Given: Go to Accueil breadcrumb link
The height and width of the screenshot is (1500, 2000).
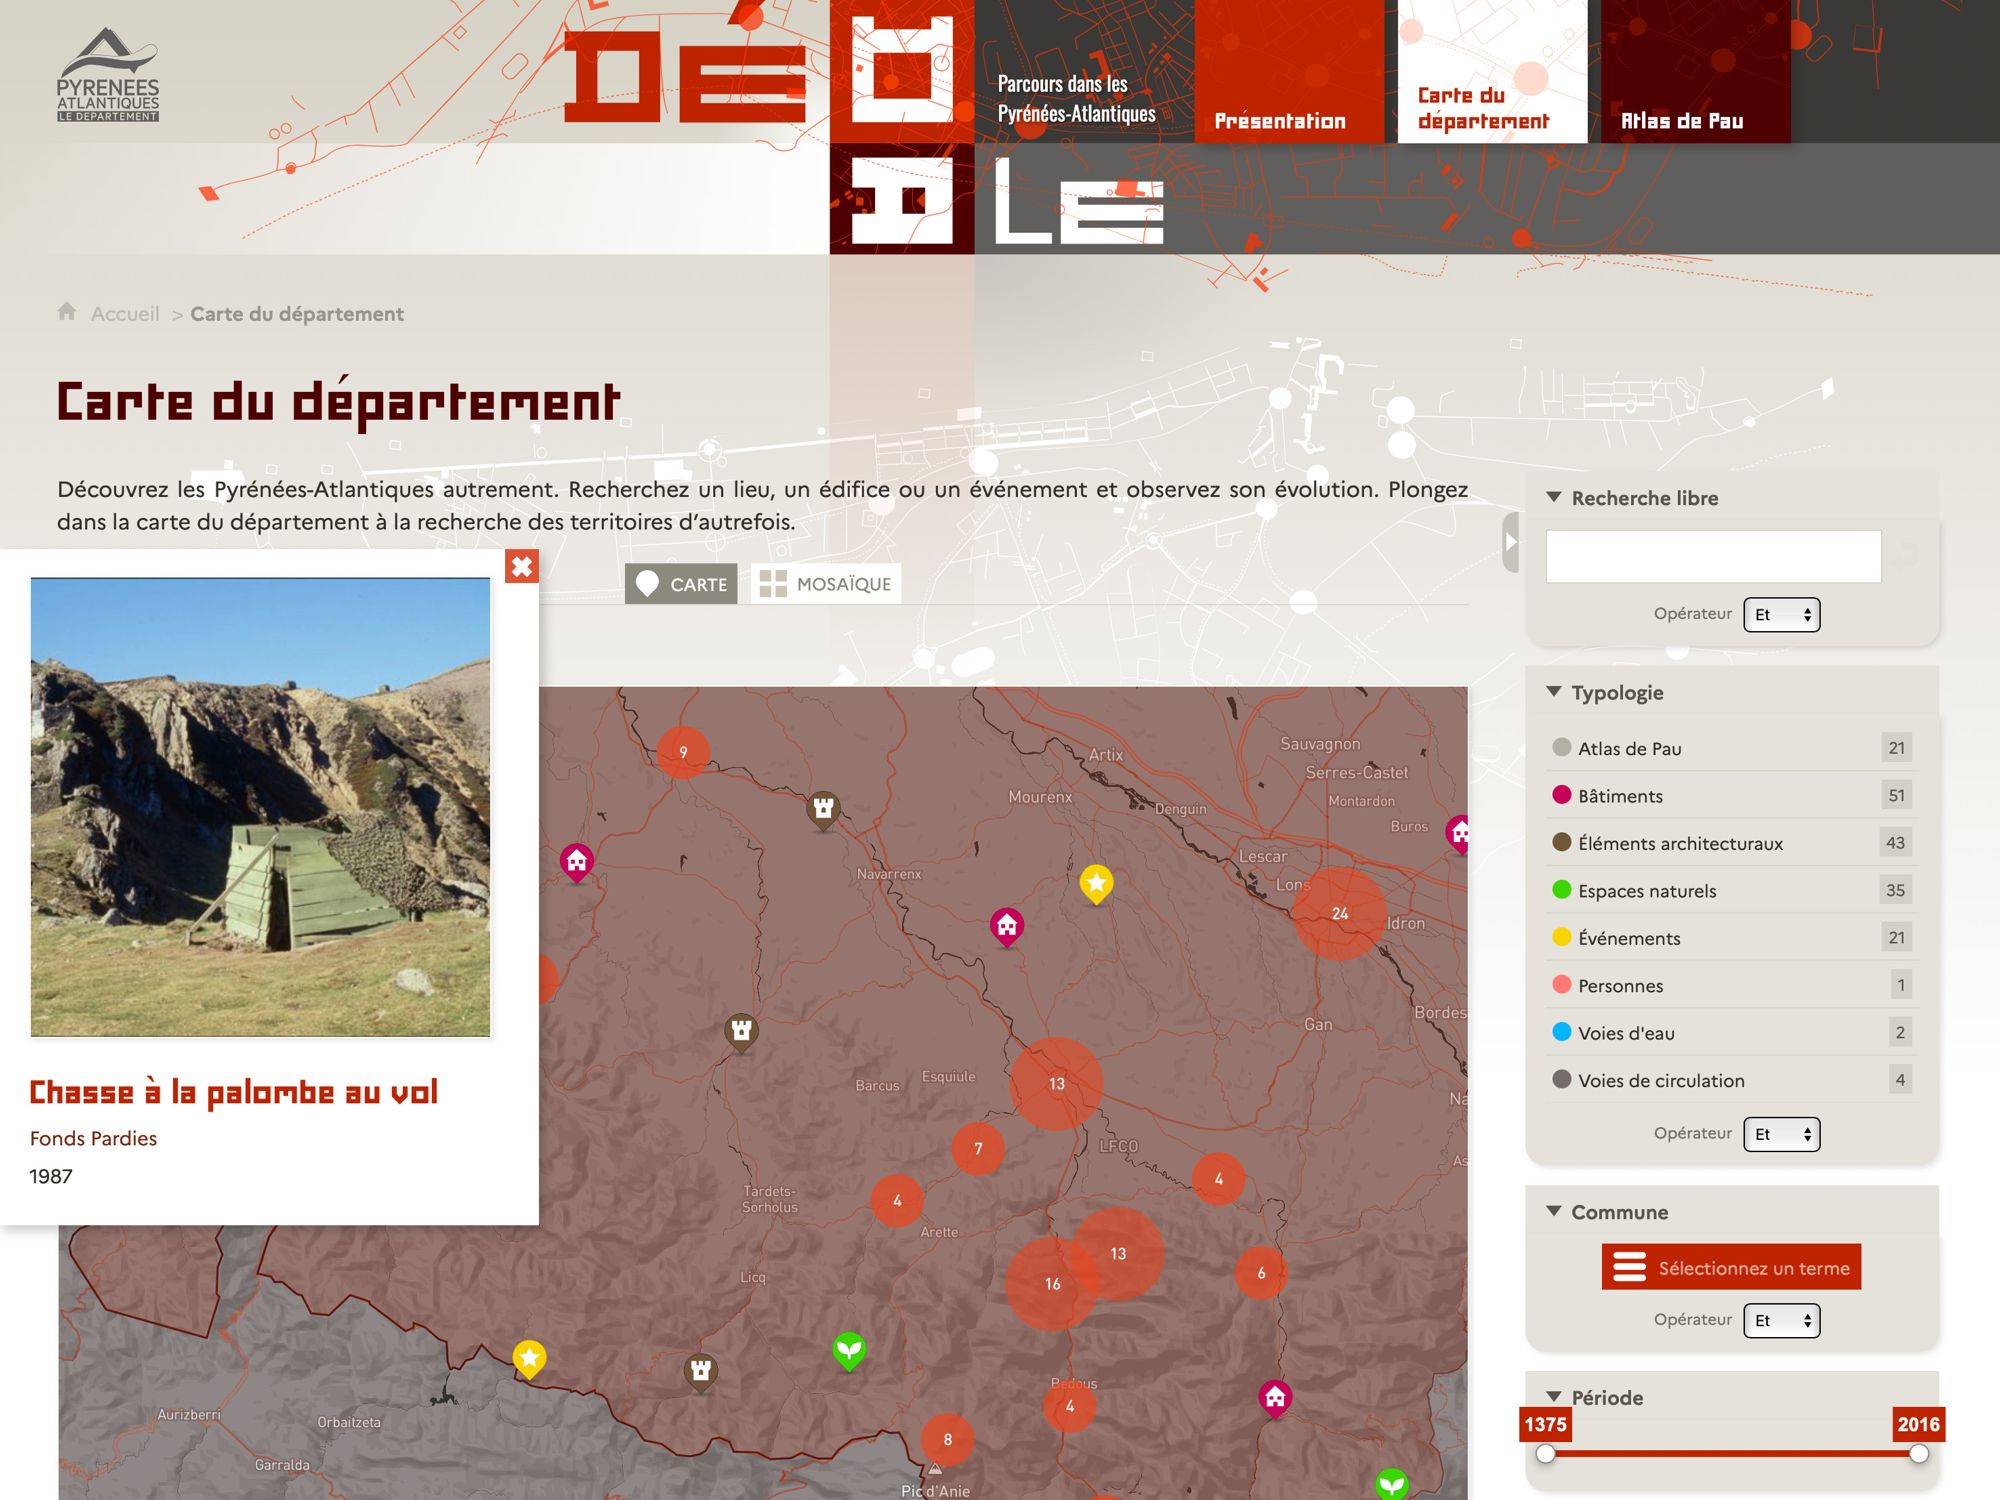Looking at the screenshot, I should click(x=125, y=314).
